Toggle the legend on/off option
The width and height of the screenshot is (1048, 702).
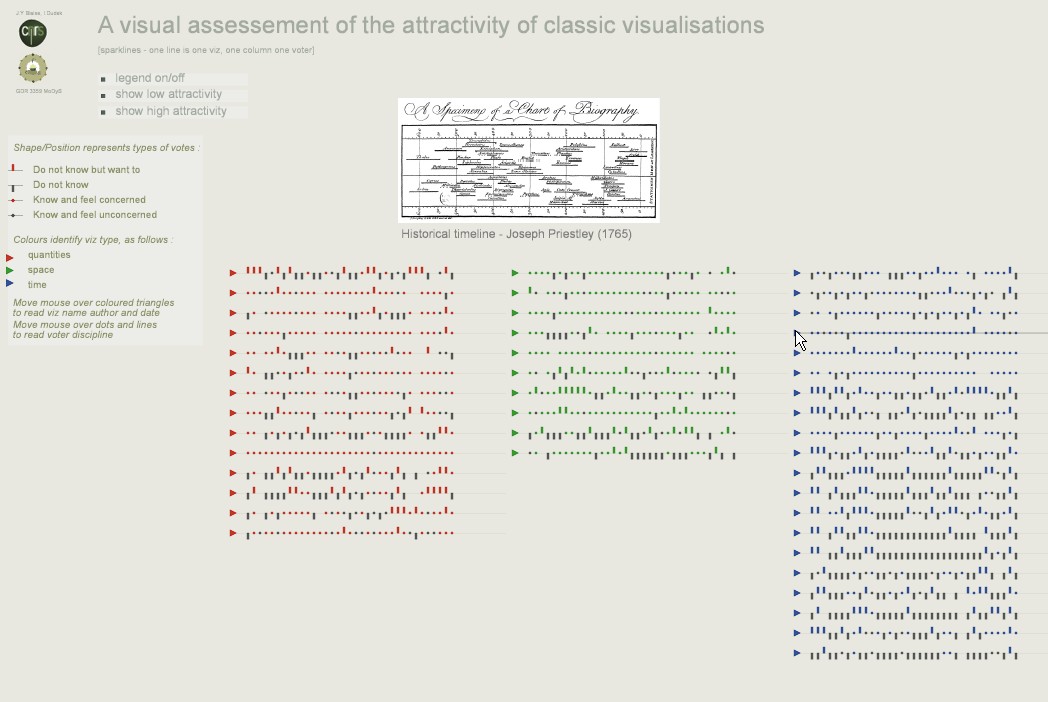173,78
